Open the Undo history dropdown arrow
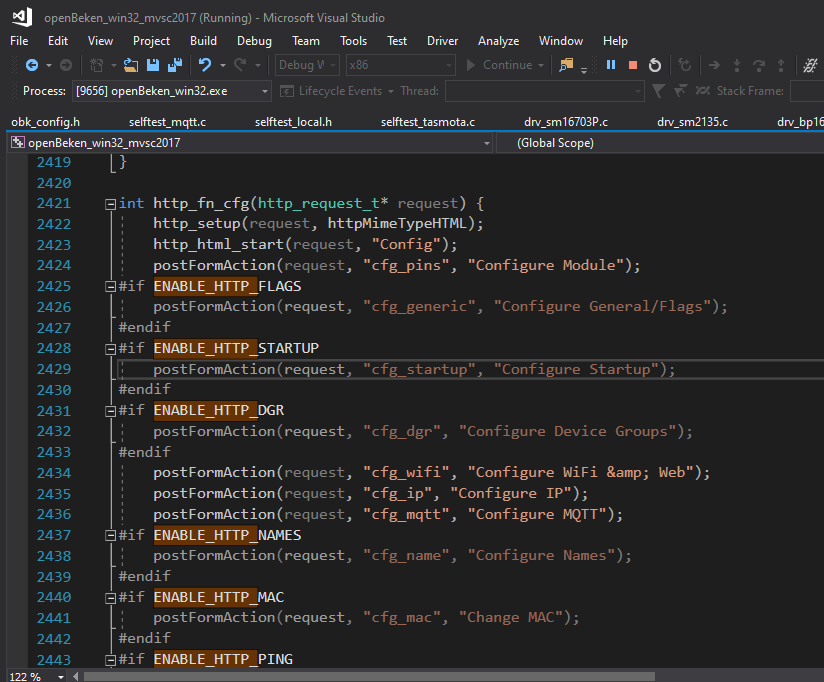This screenshot has height=682, width=824. click(x=223, y=65)
